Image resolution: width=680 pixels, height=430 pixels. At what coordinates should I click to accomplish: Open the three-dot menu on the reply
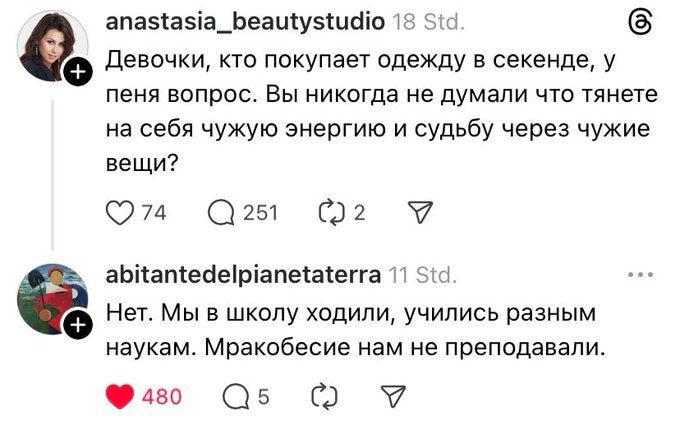639,274
